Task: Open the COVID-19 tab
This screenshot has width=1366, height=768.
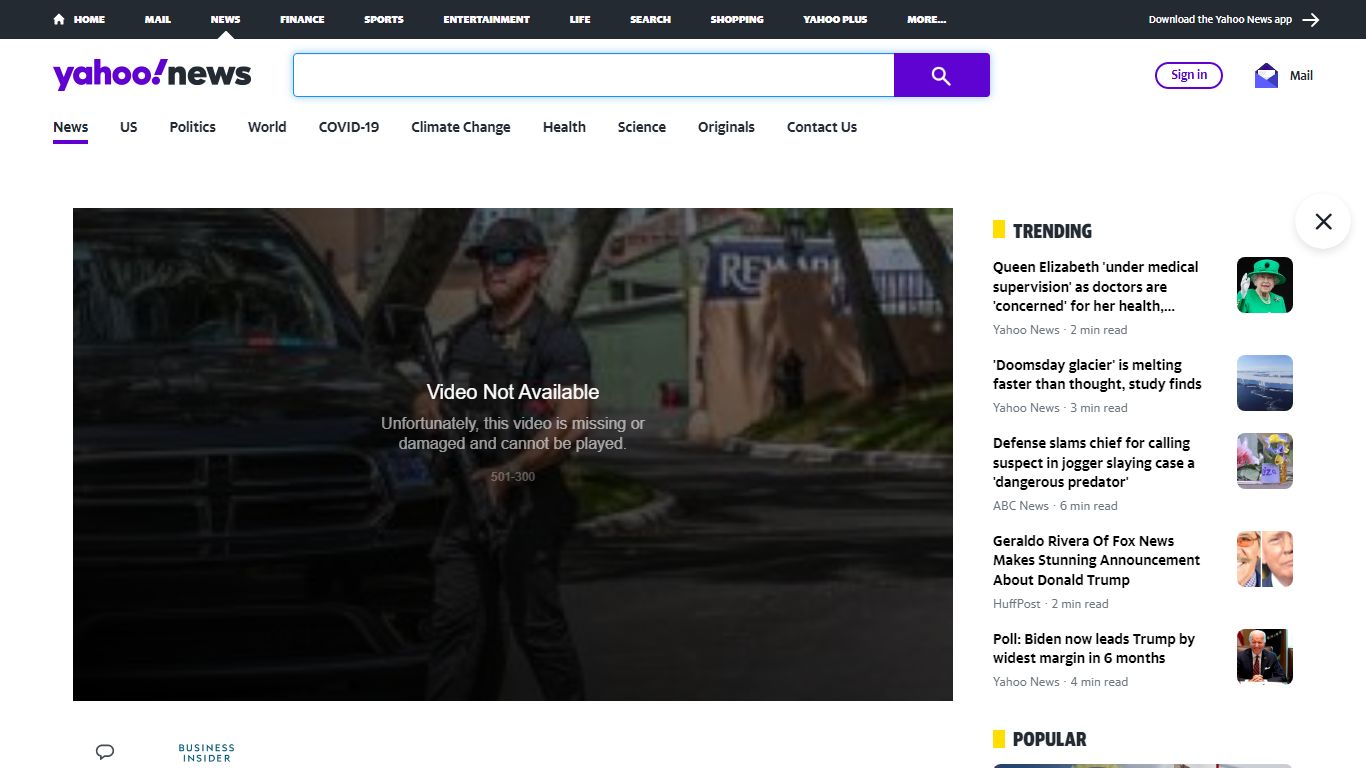Action: pos(349,127)
